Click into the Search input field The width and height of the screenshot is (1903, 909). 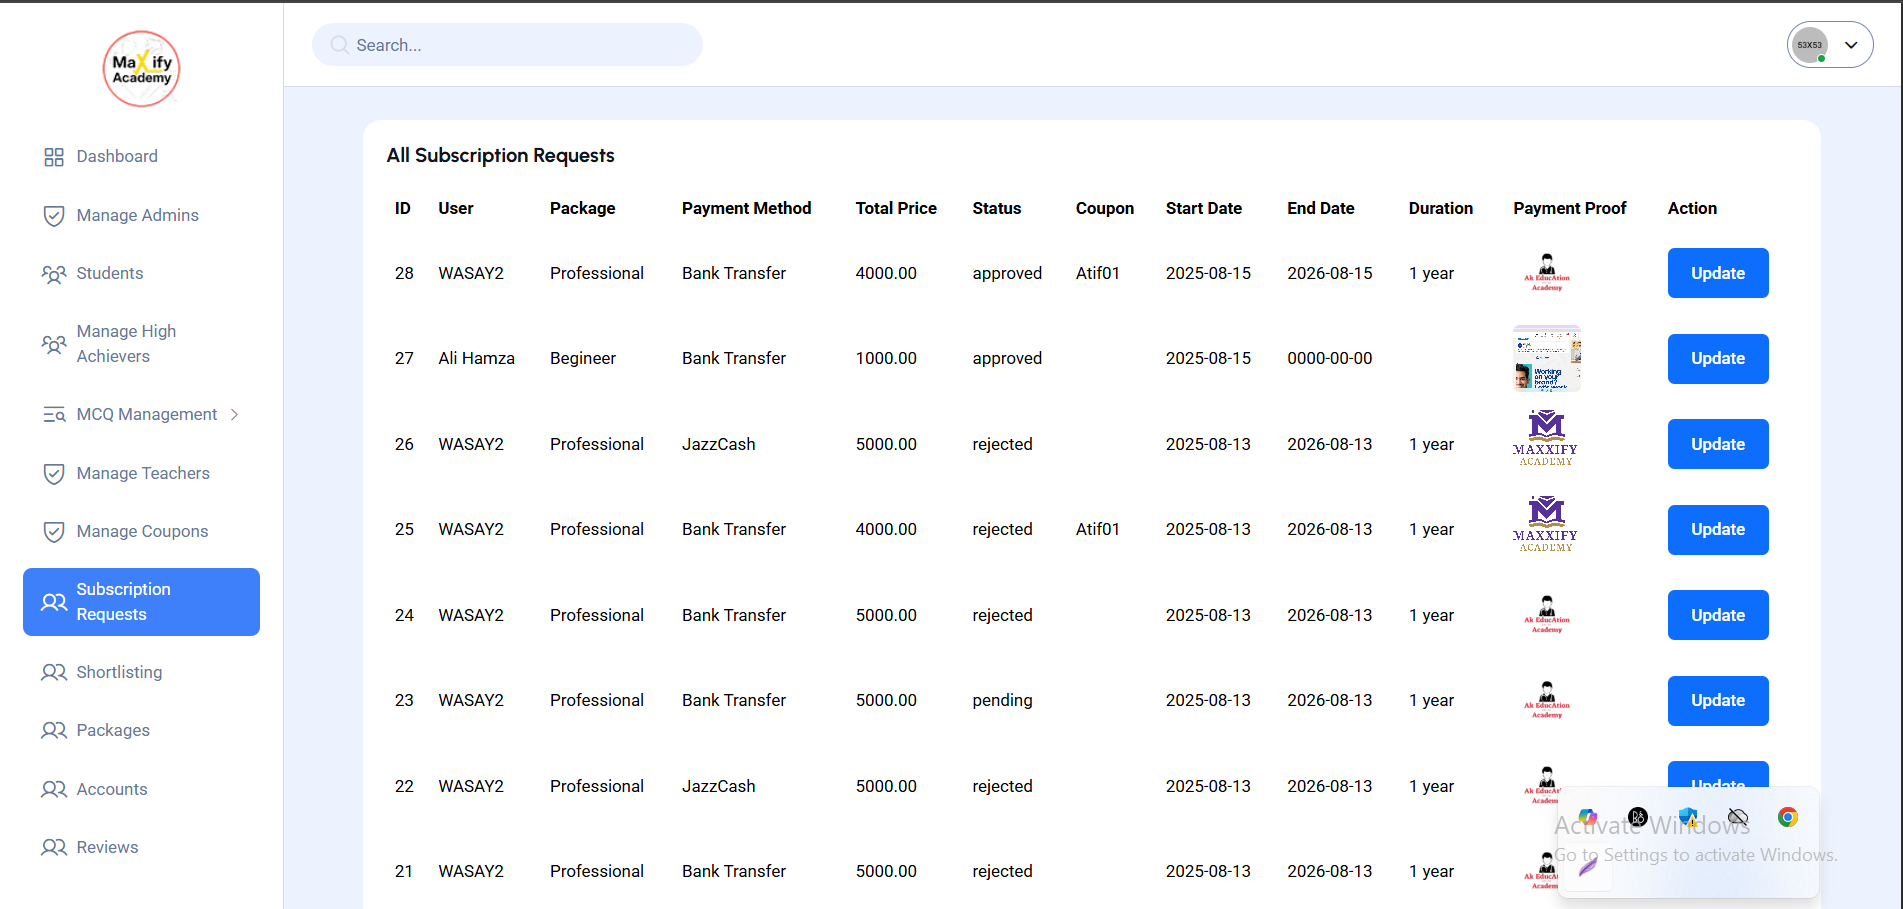(x=520, y=45)
